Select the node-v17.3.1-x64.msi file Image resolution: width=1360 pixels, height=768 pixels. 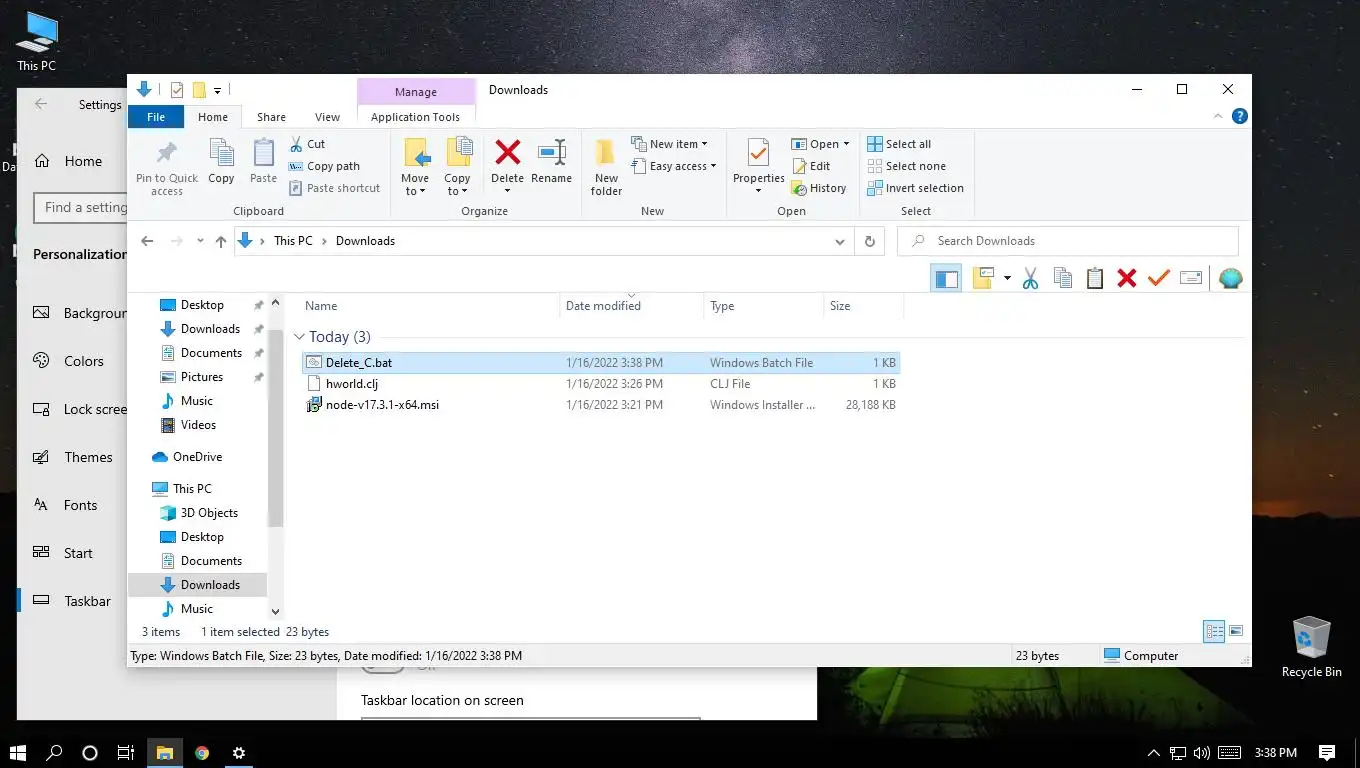382,405
